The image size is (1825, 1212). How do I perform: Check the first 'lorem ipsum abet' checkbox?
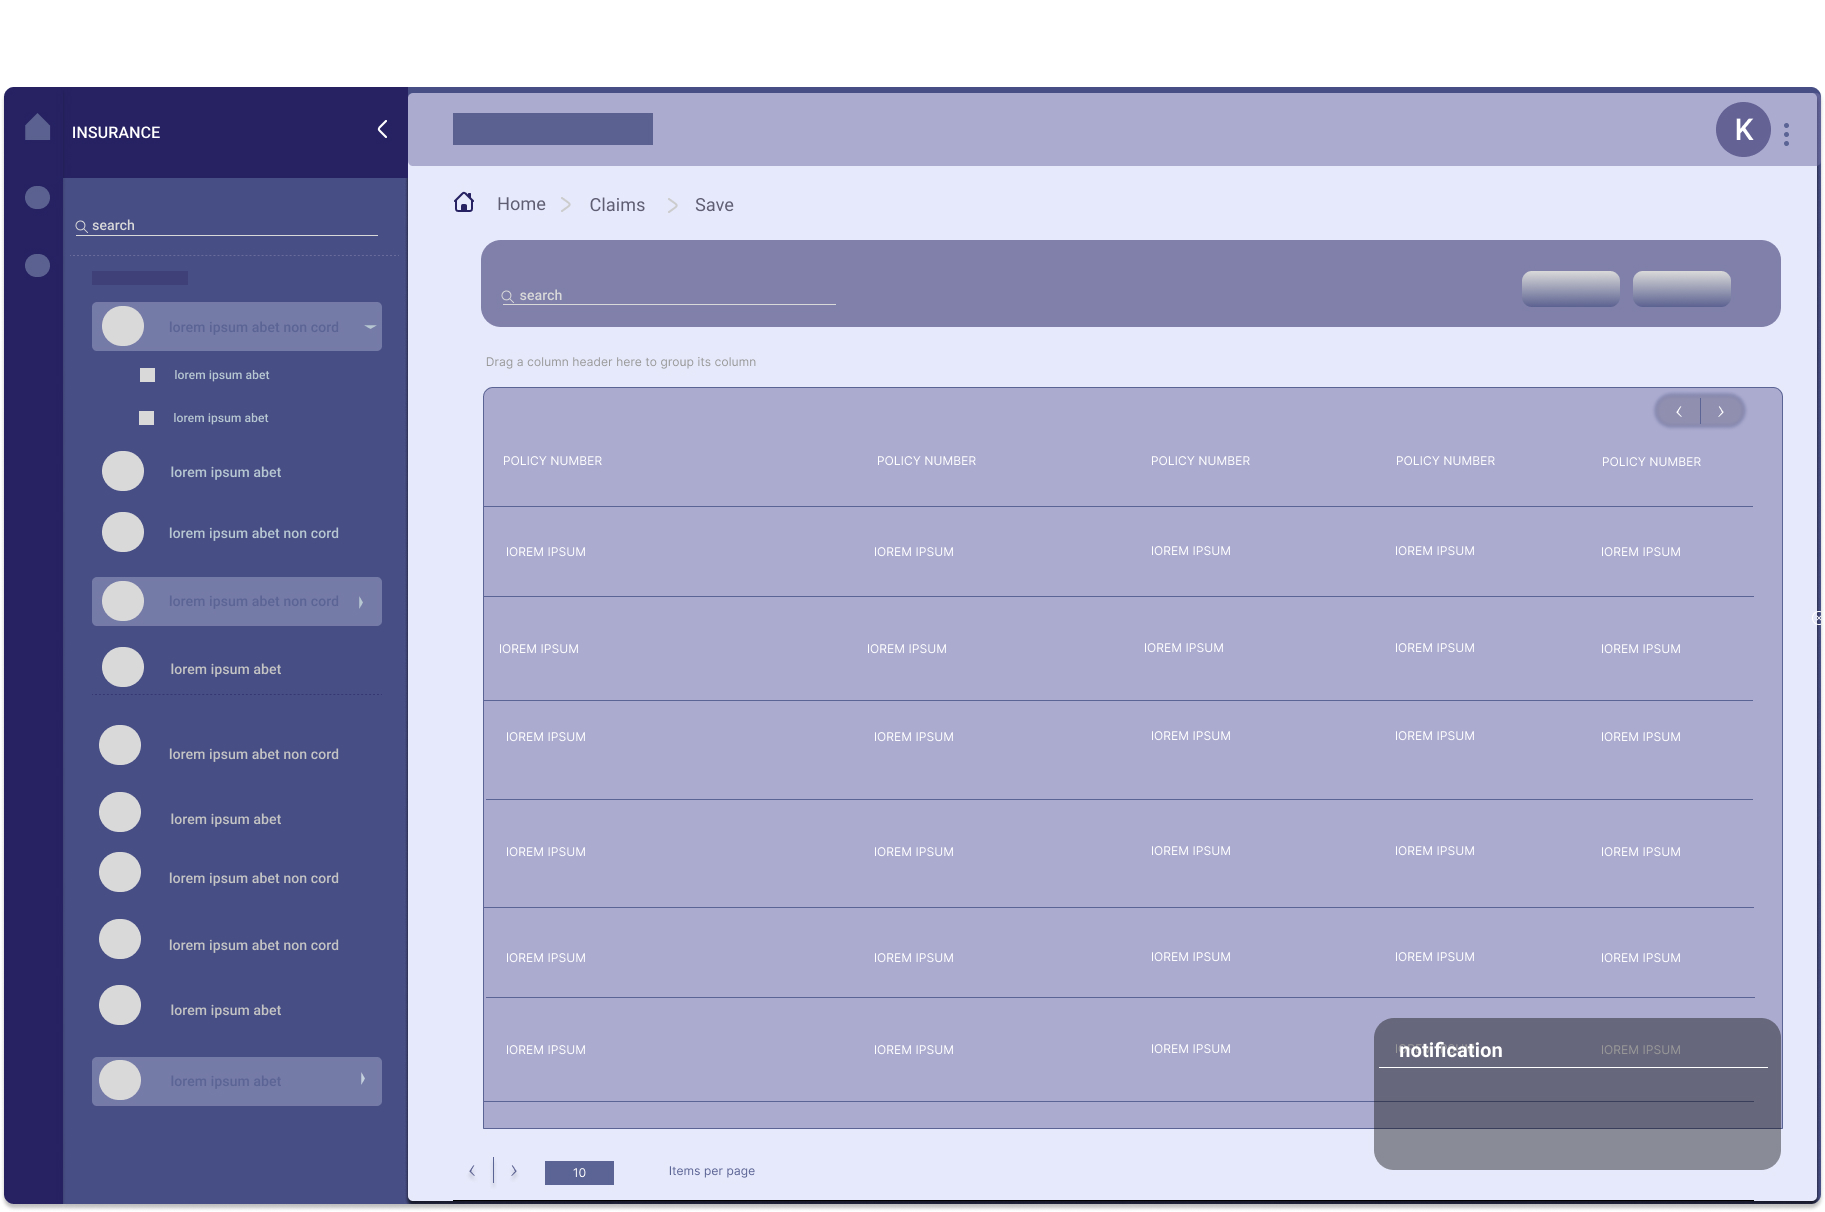pyautogui.click(x=147, y=375)
